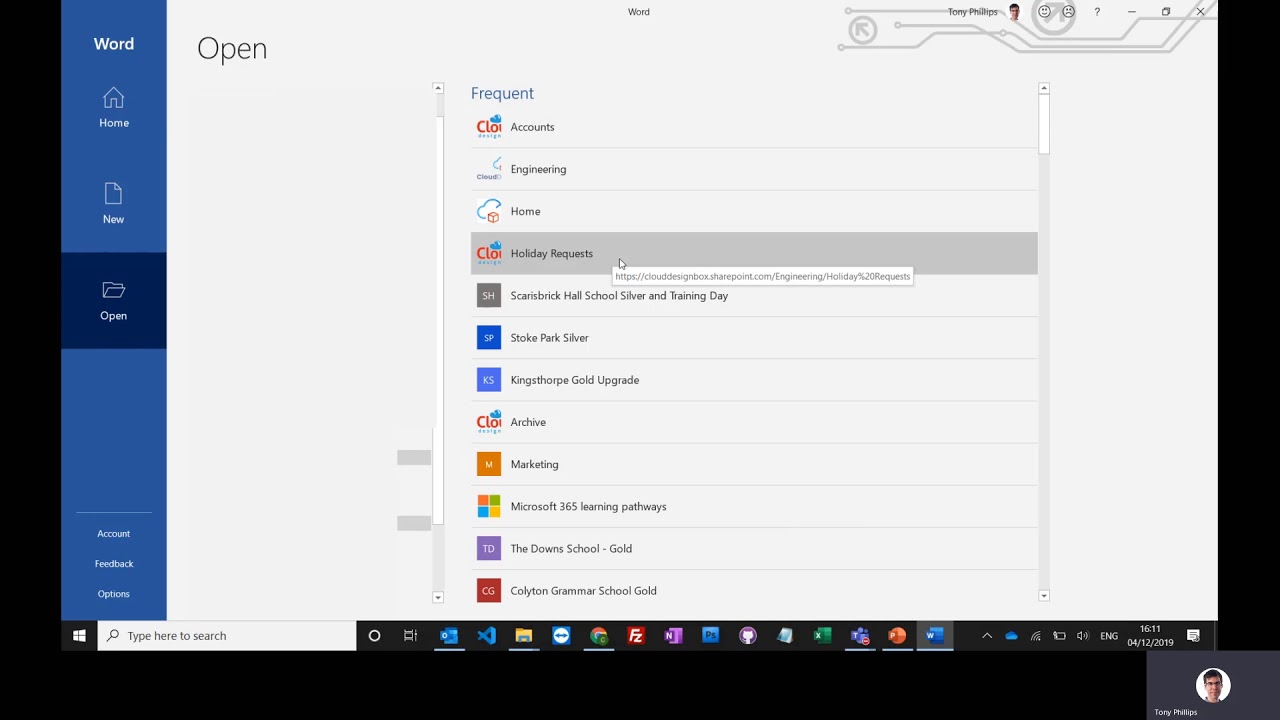Click the Home site cloud icon

489,211
